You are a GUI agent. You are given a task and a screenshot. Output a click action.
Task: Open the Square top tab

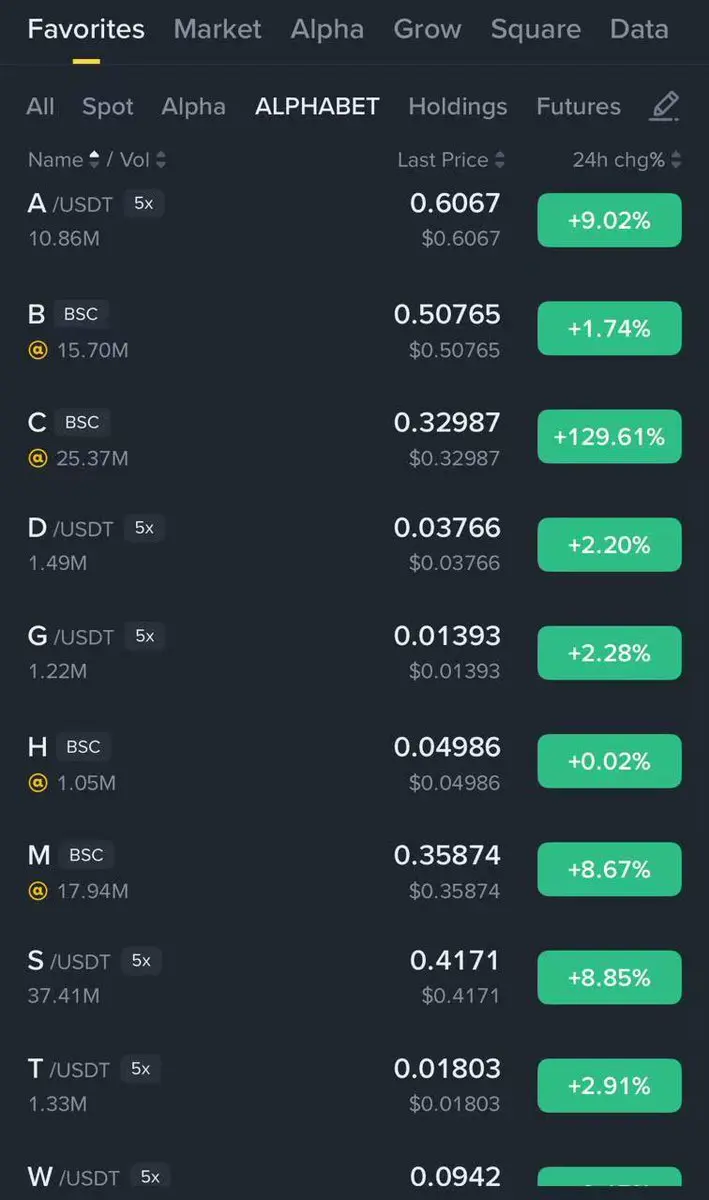click(535, 29)
